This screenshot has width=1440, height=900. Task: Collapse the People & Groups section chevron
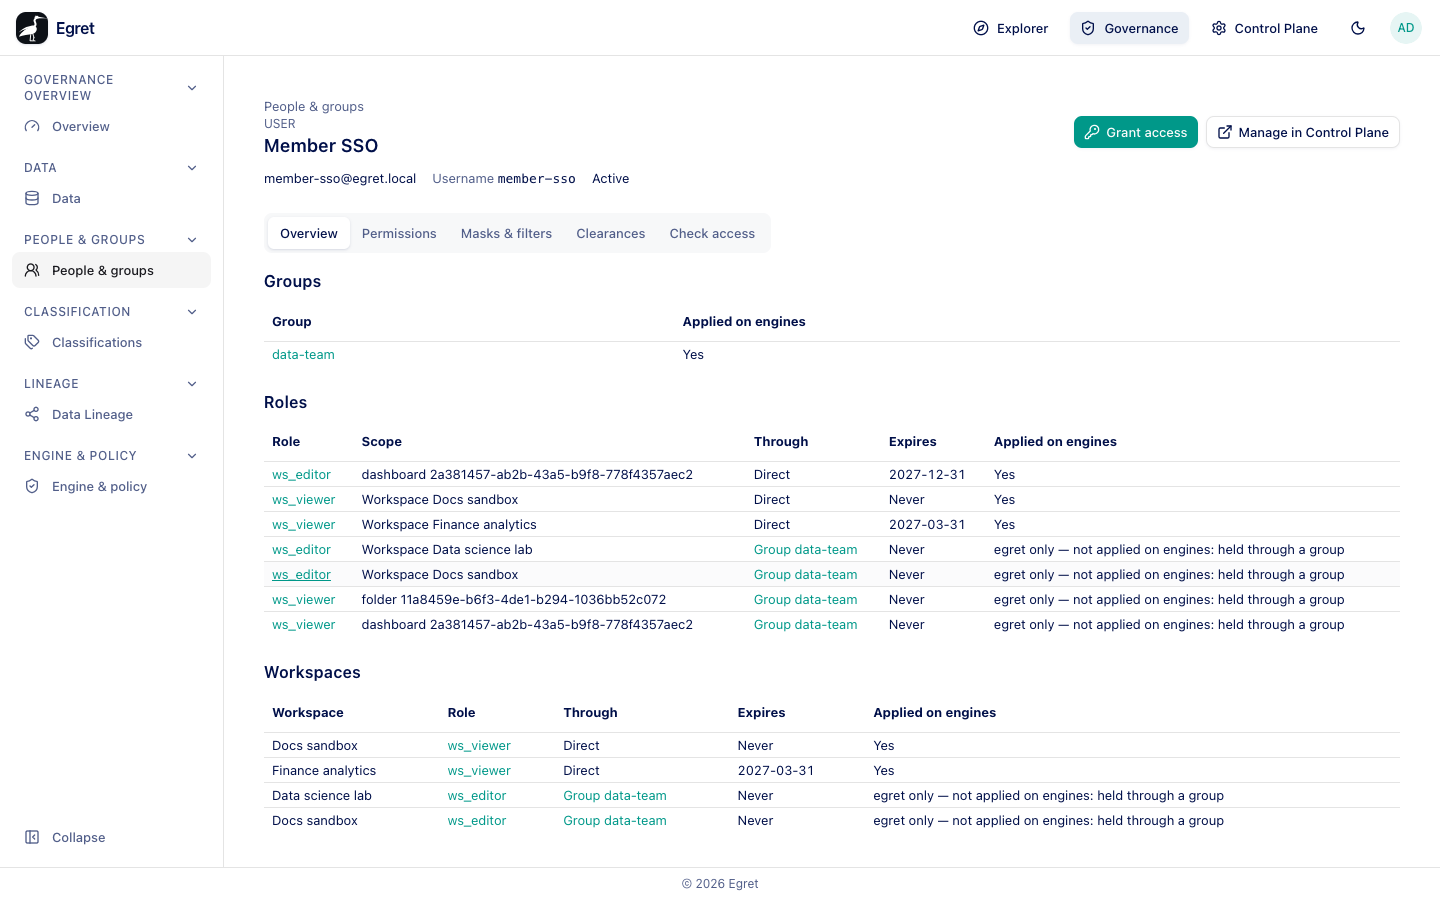pos(192,240)
